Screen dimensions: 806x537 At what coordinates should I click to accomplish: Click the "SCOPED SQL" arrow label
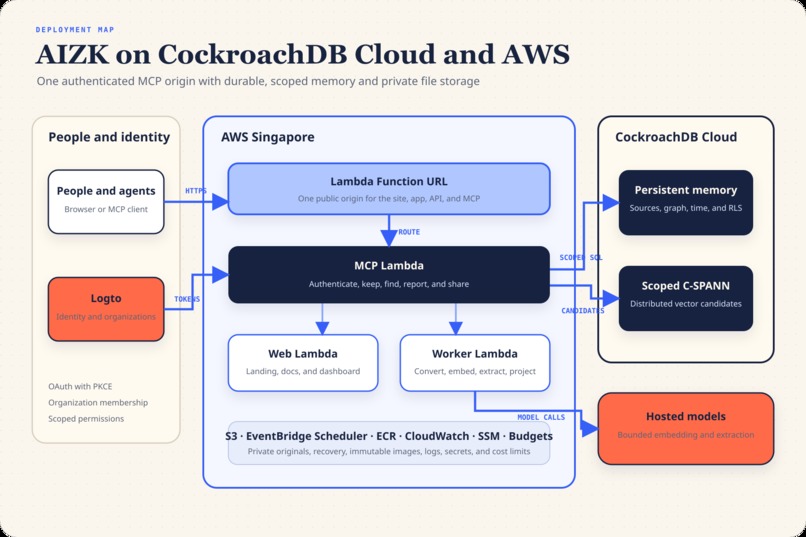click(x=581, y=257)
